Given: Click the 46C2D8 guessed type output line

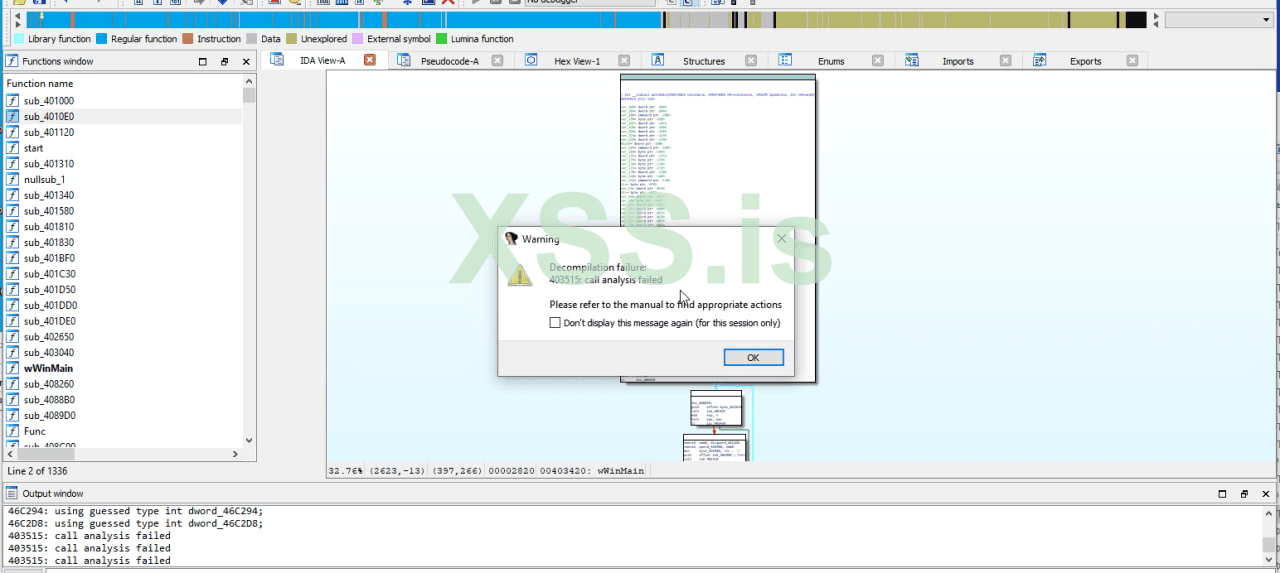Looking at the screenshot, I should [136, 523].
